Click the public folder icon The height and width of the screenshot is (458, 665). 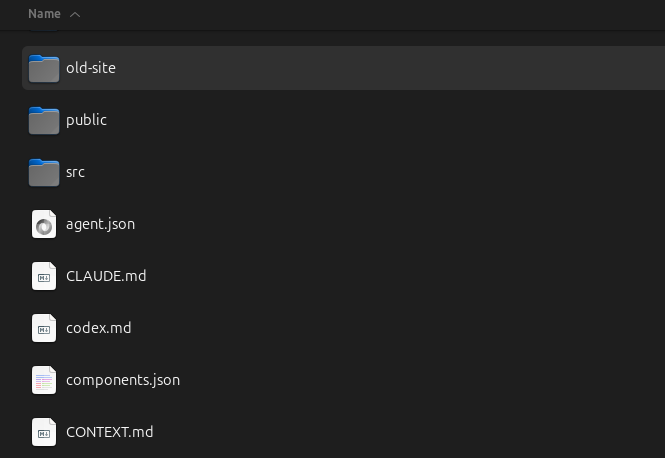44,120
